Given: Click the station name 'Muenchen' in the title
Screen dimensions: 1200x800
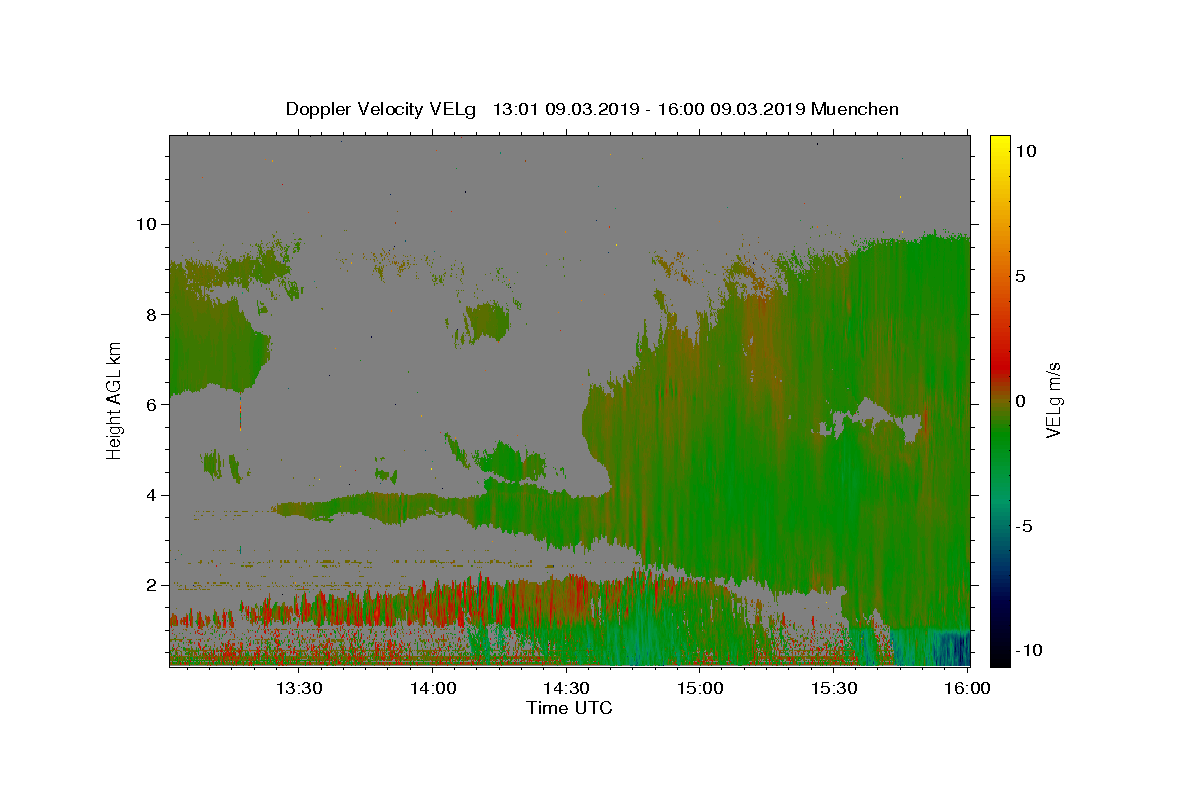Looking at the screenshot, I should click(855, 109).
